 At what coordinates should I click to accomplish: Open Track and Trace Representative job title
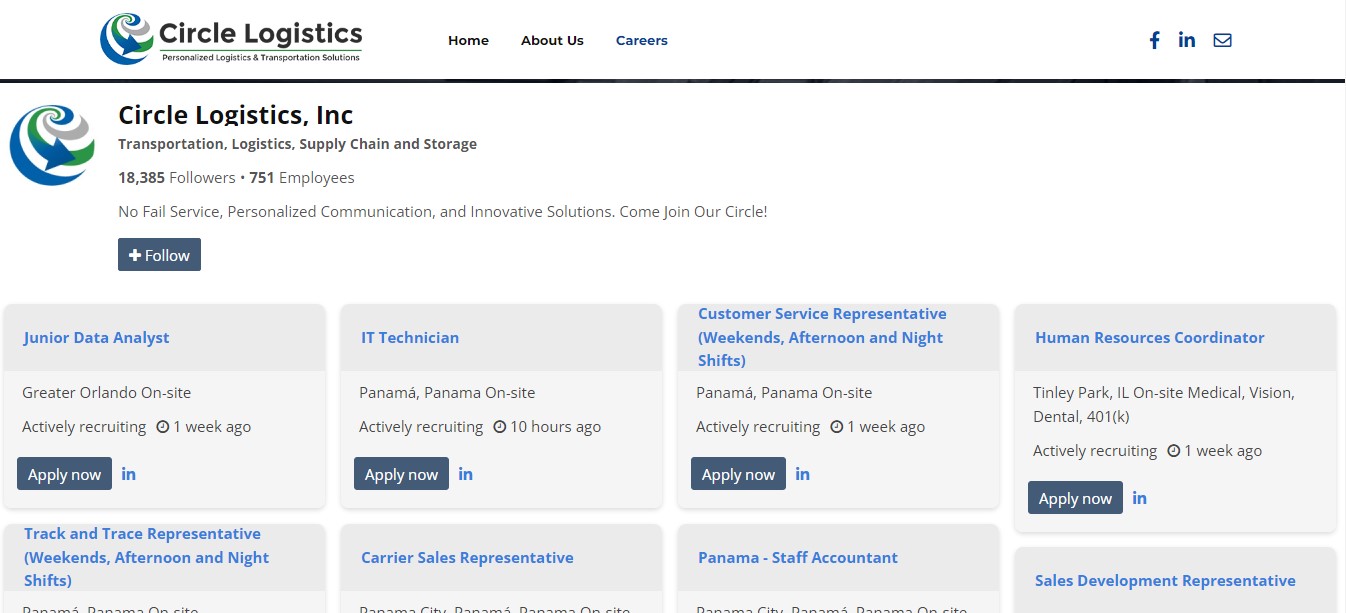(146, 557)
